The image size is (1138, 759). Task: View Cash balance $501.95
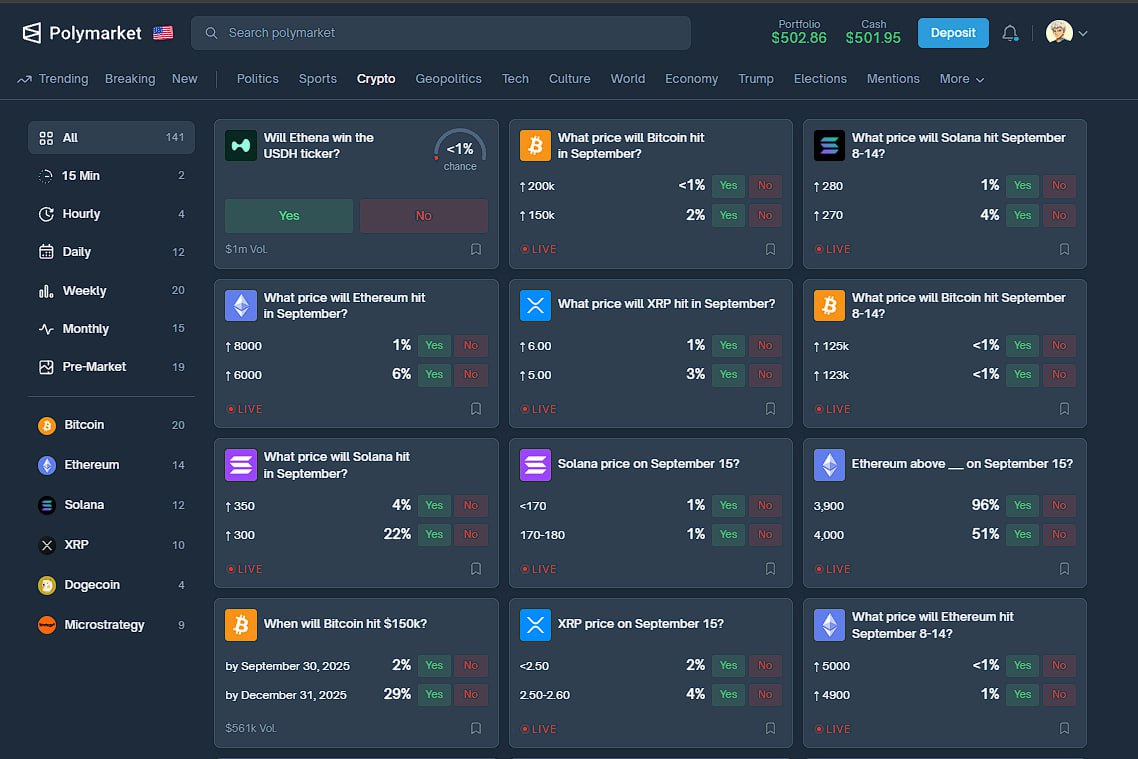[x=873, y=33]
